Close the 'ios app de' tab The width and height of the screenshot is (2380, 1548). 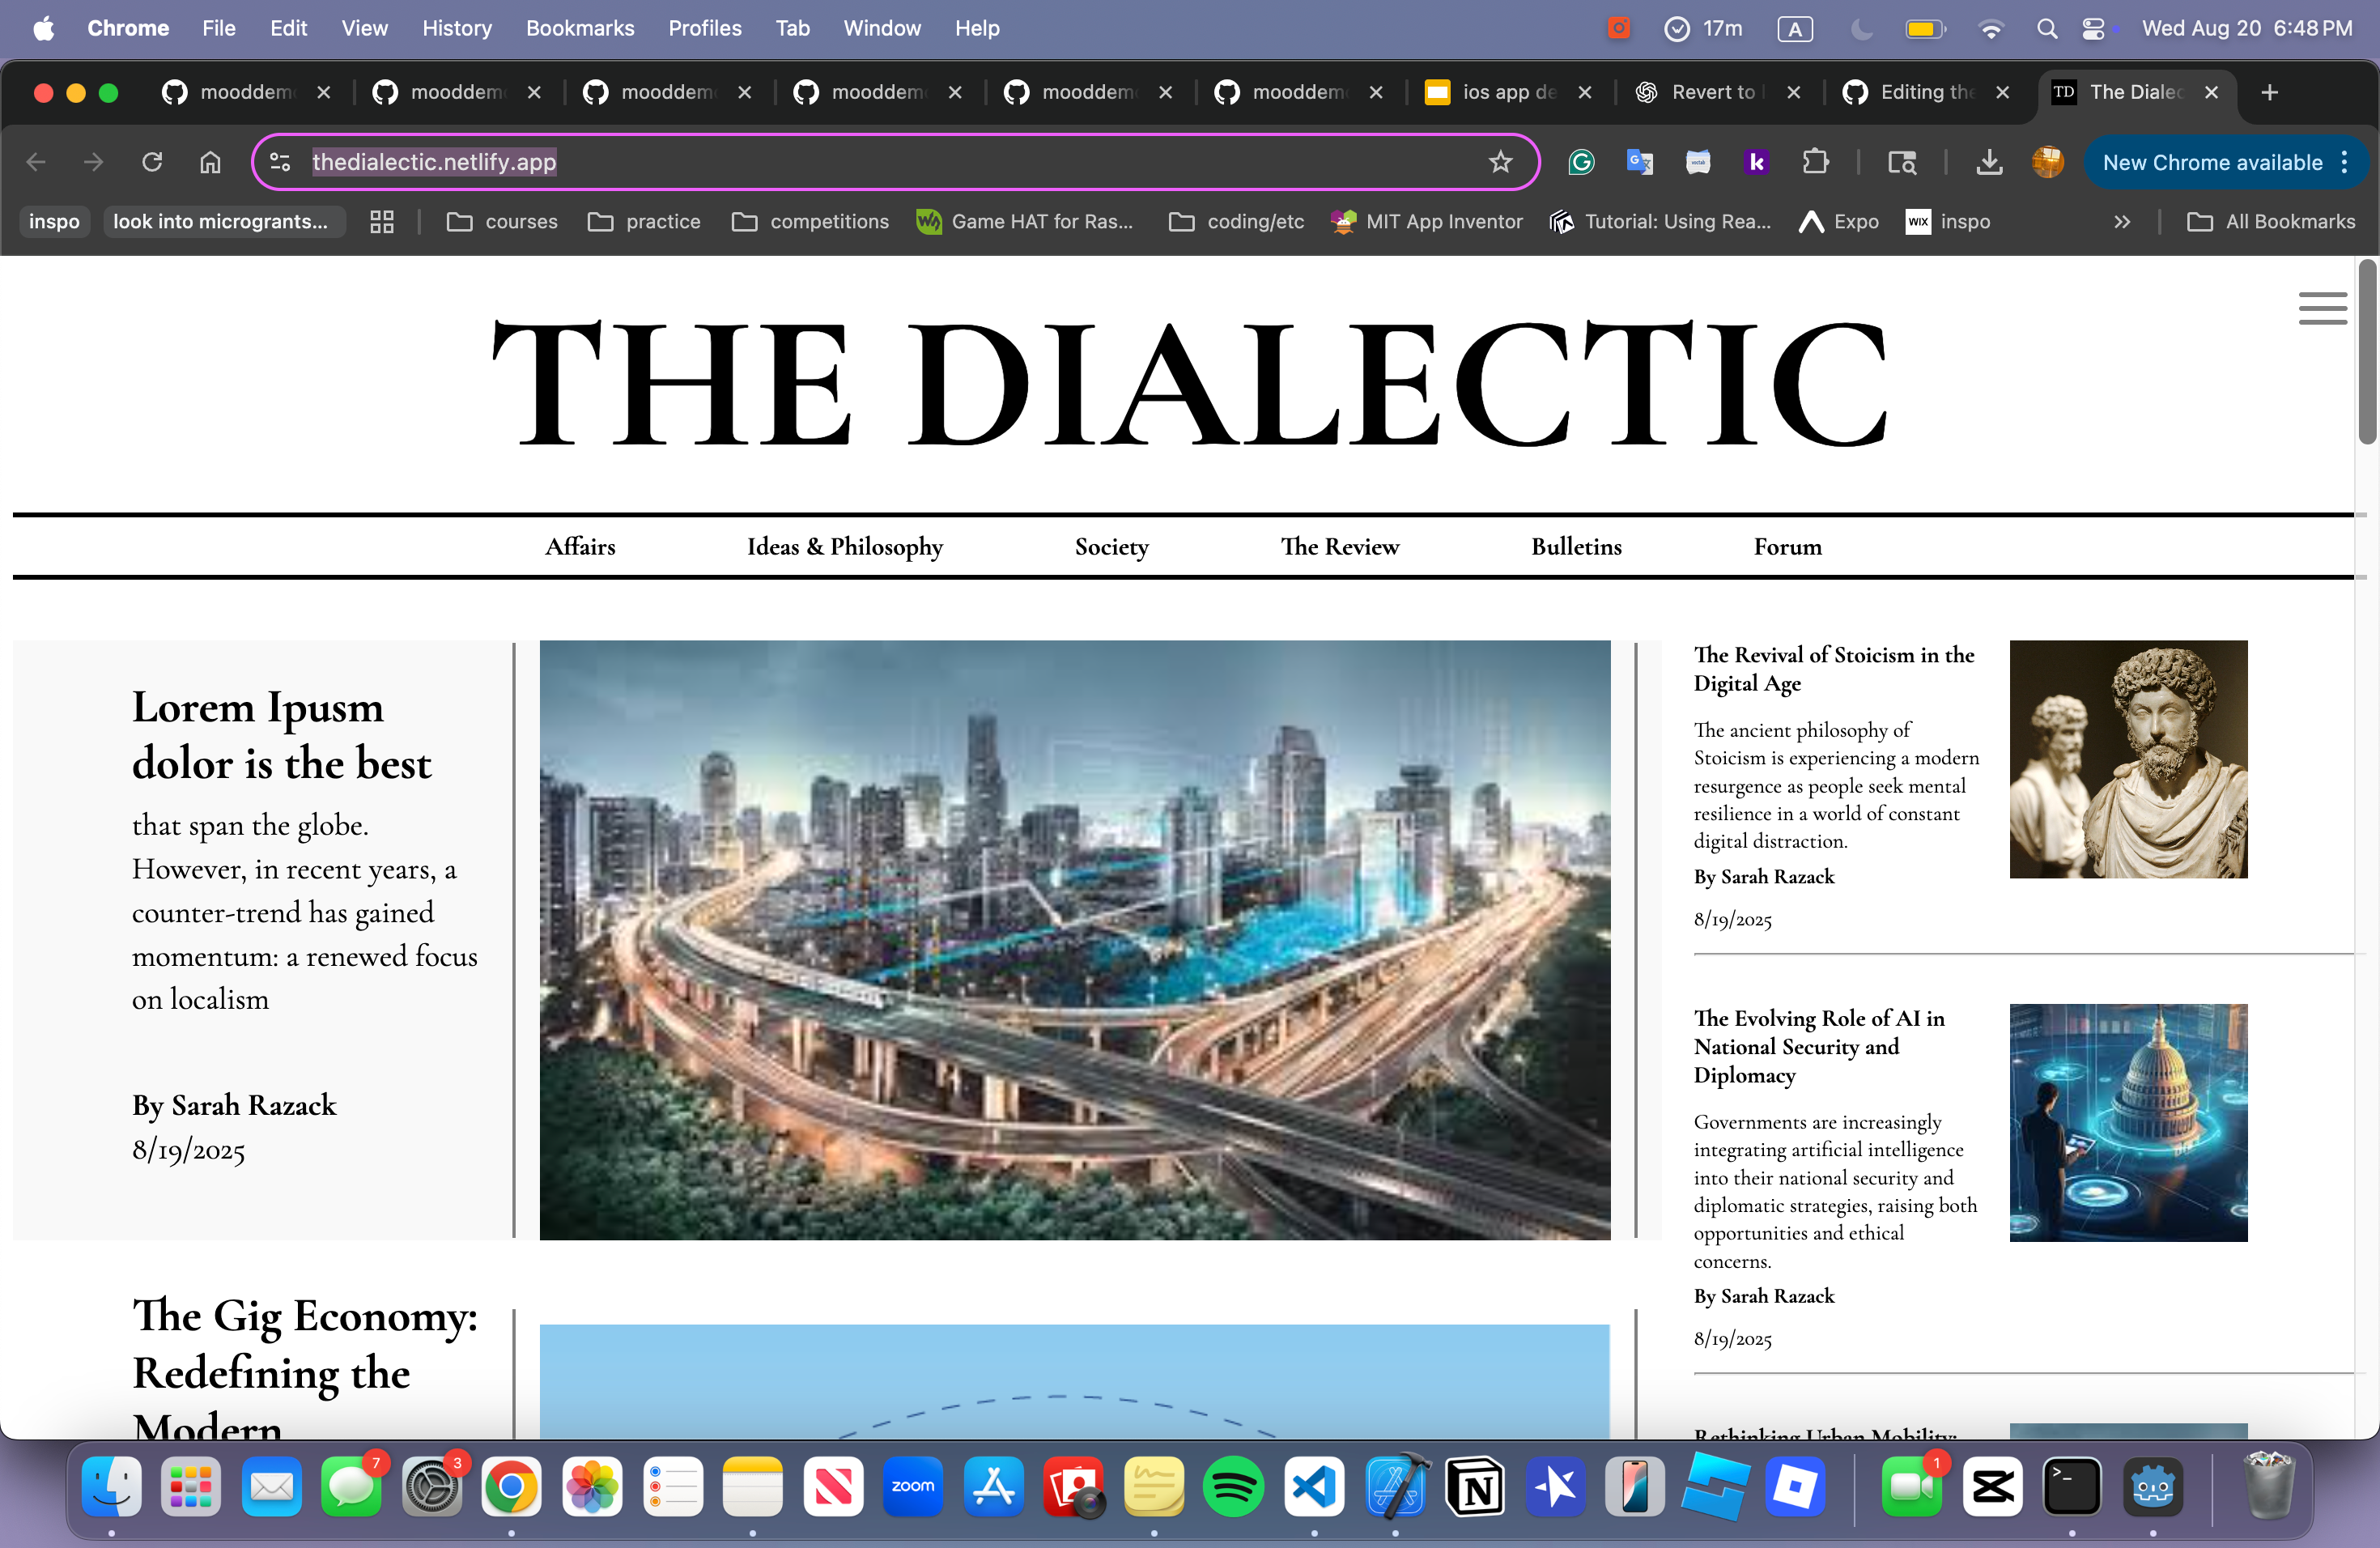(x=1584, y=93)
